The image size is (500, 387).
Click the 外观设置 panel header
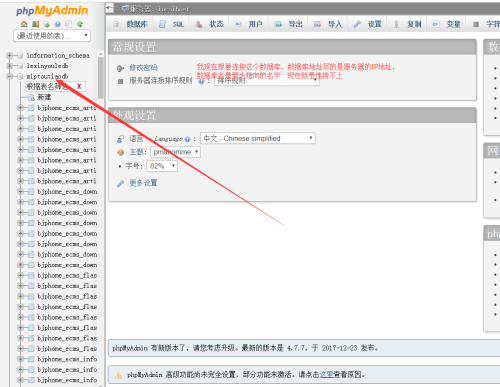point(292,115)
